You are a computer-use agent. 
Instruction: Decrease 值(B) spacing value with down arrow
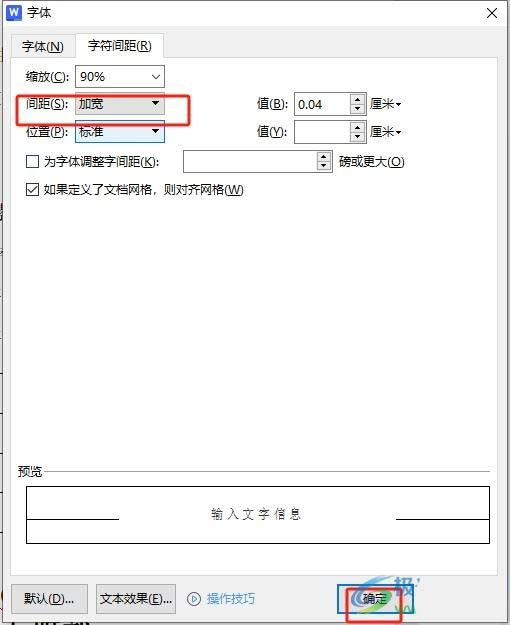pos(358,109)
